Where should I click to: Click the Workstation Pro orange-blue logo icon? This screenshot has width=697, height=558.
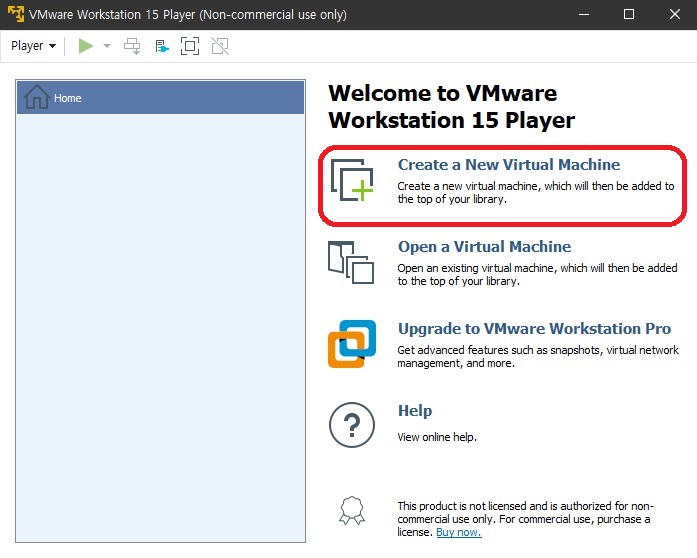pos(352,344)
